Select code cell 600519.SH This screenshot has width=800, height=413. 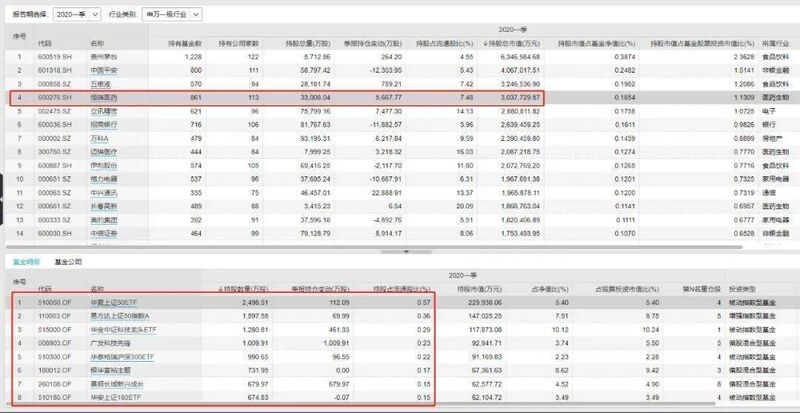(x=53, y=57)
